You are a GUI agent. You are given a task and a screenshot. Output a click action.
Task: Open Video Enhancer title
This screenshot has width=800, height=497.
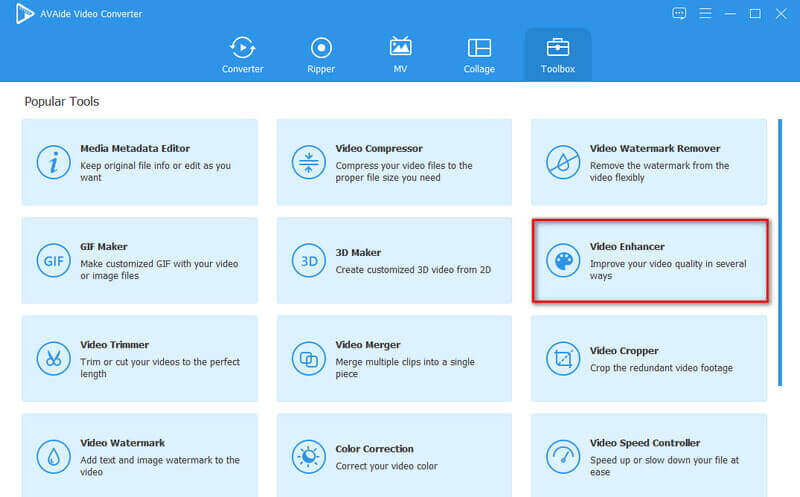pyautogui.click(x=627, y=246)
